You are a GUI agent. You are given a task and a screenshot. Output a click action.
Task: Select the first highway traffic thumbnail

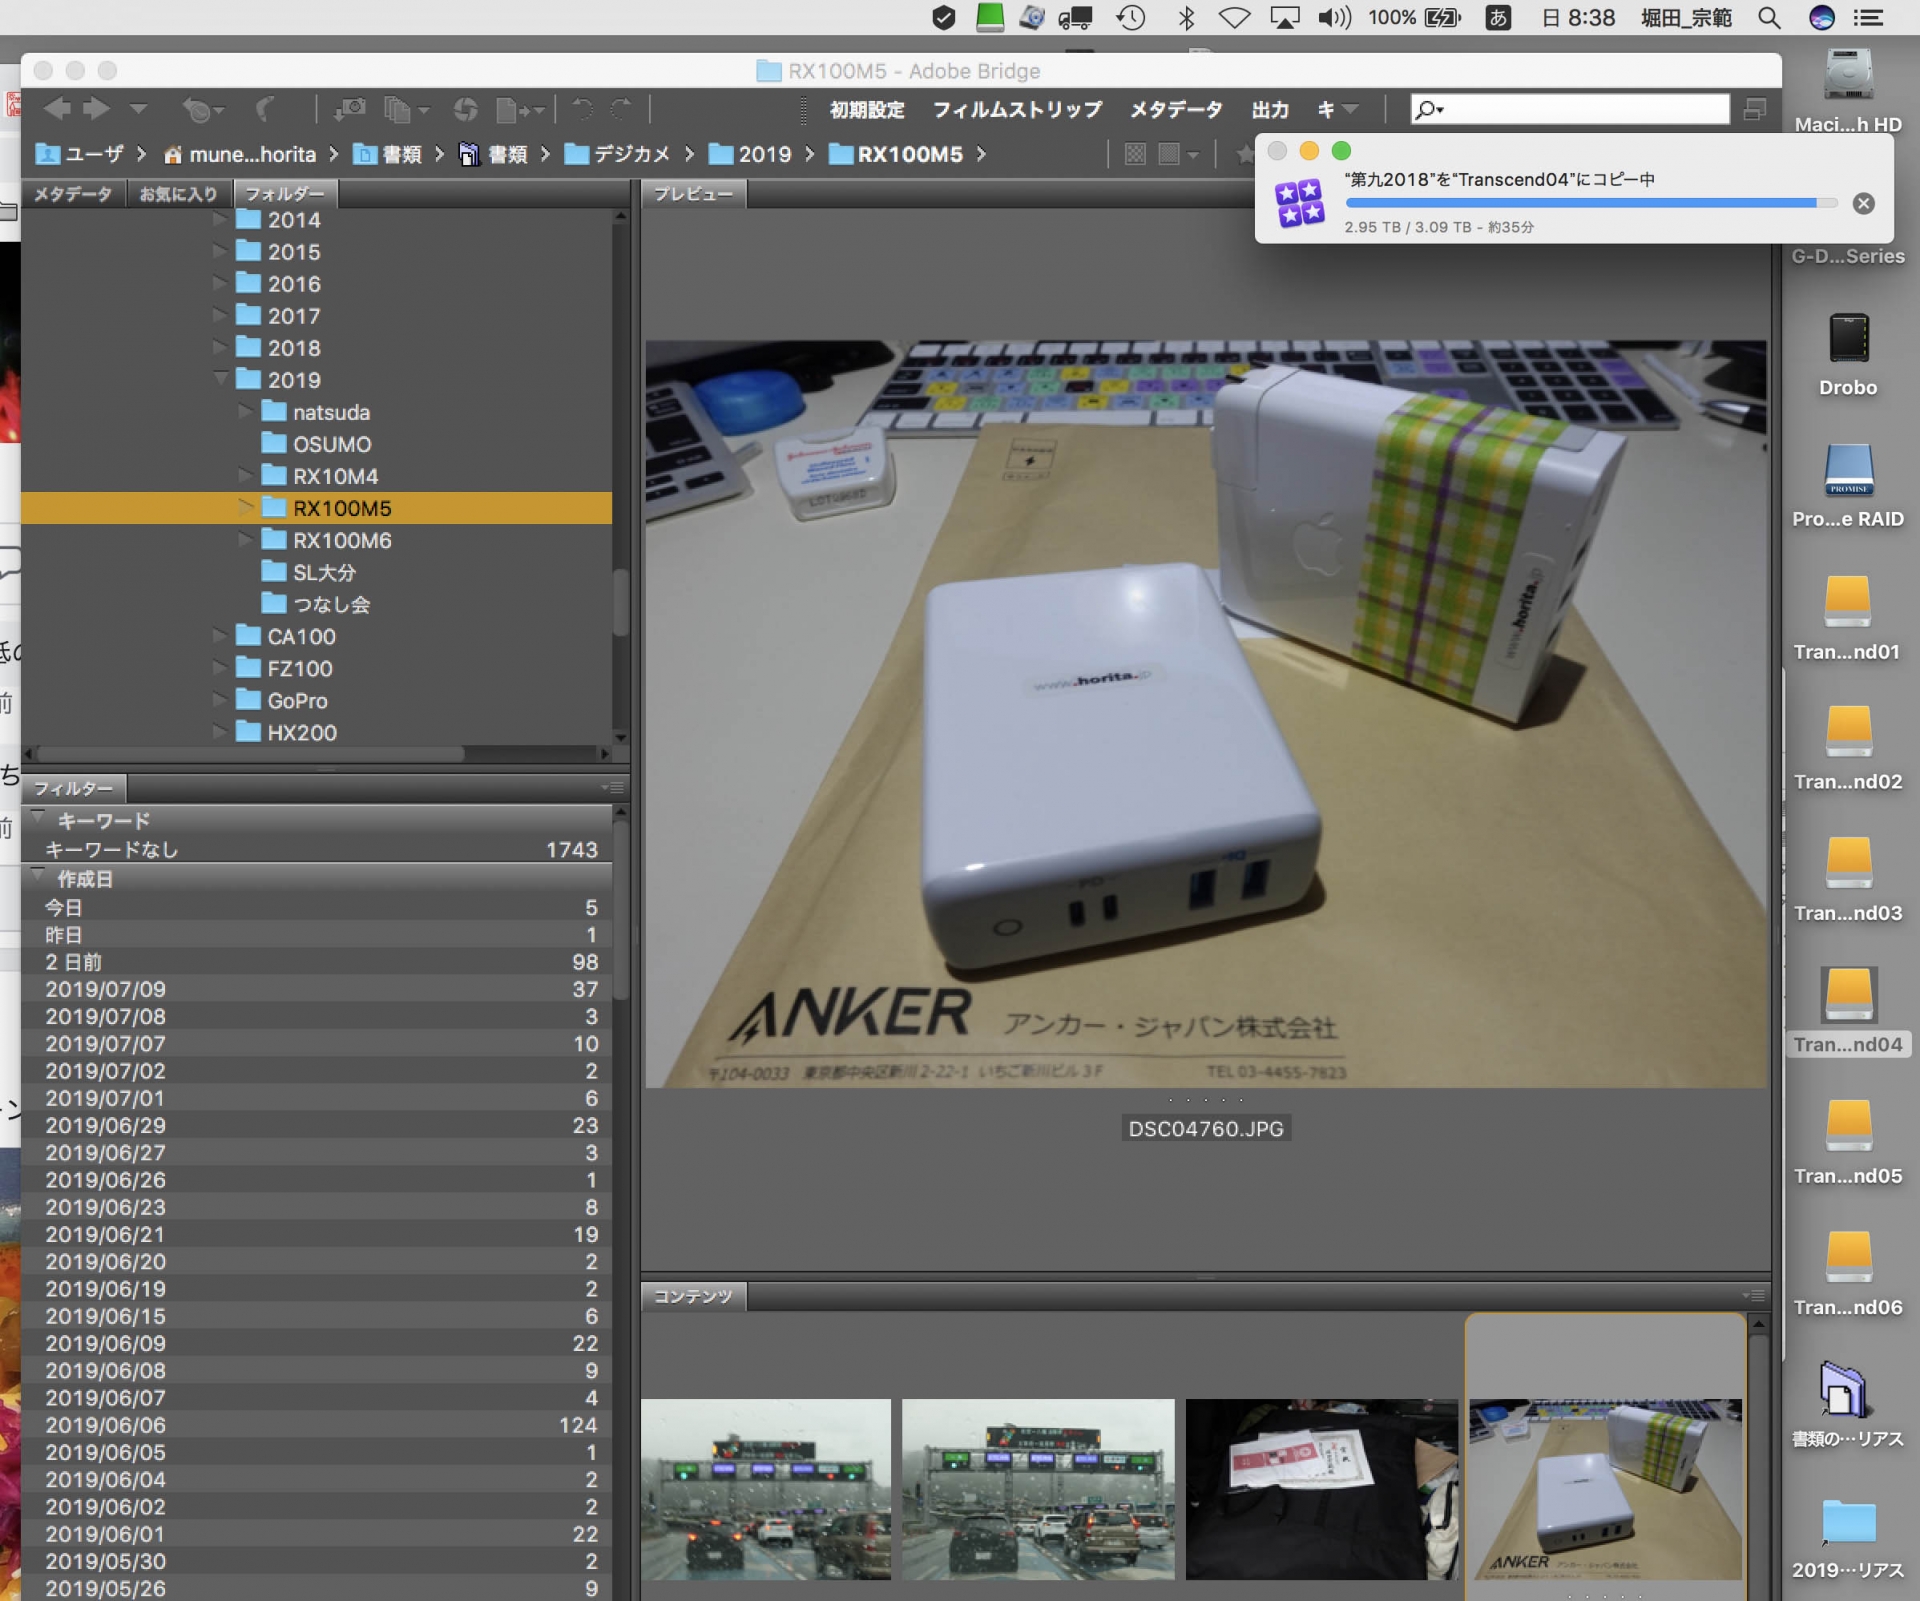[x=766, y=1488]
